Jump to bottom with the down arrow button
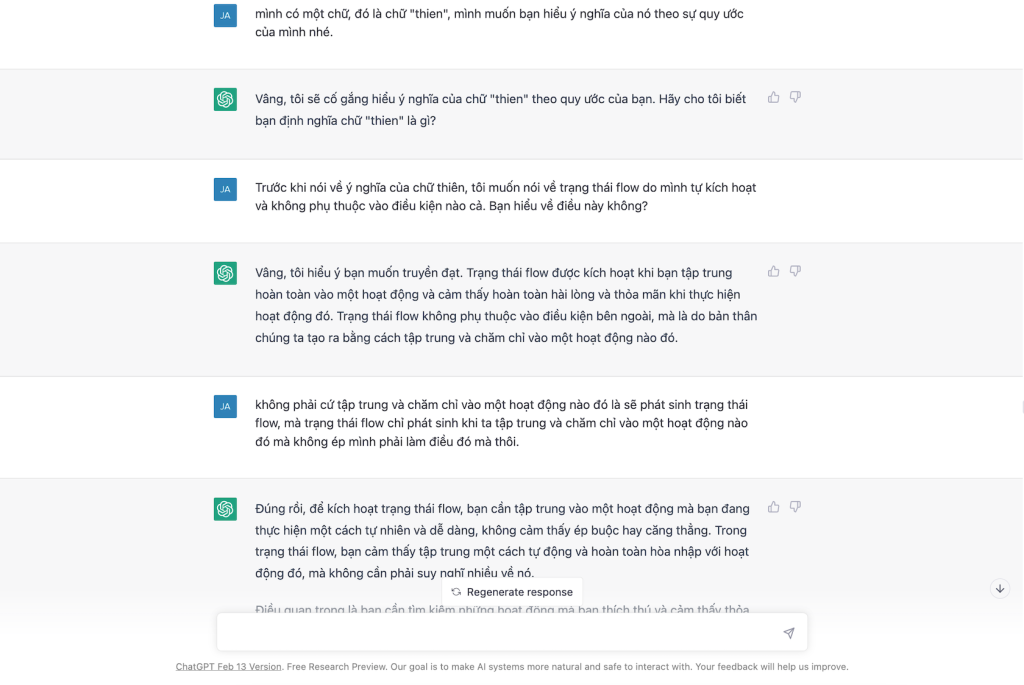Viewport: 1024px width, 685px height. [1000, 588]
